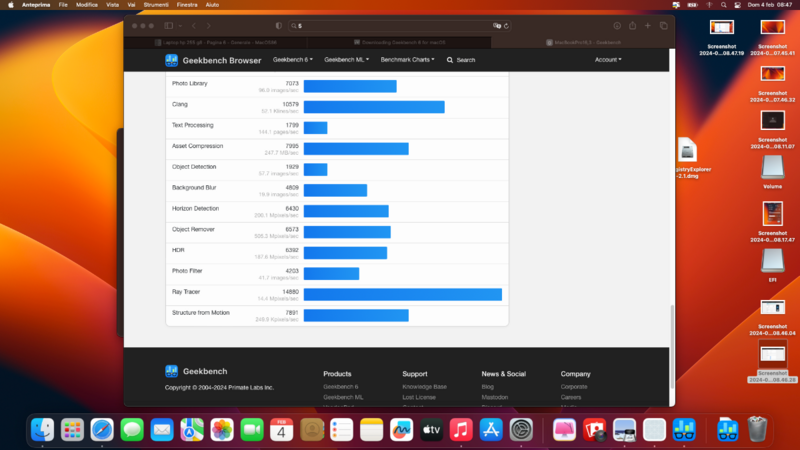This screenshot has height=450, width=800.
Task: Open the Geekbench app in the dock
Action: click(684, 430)
